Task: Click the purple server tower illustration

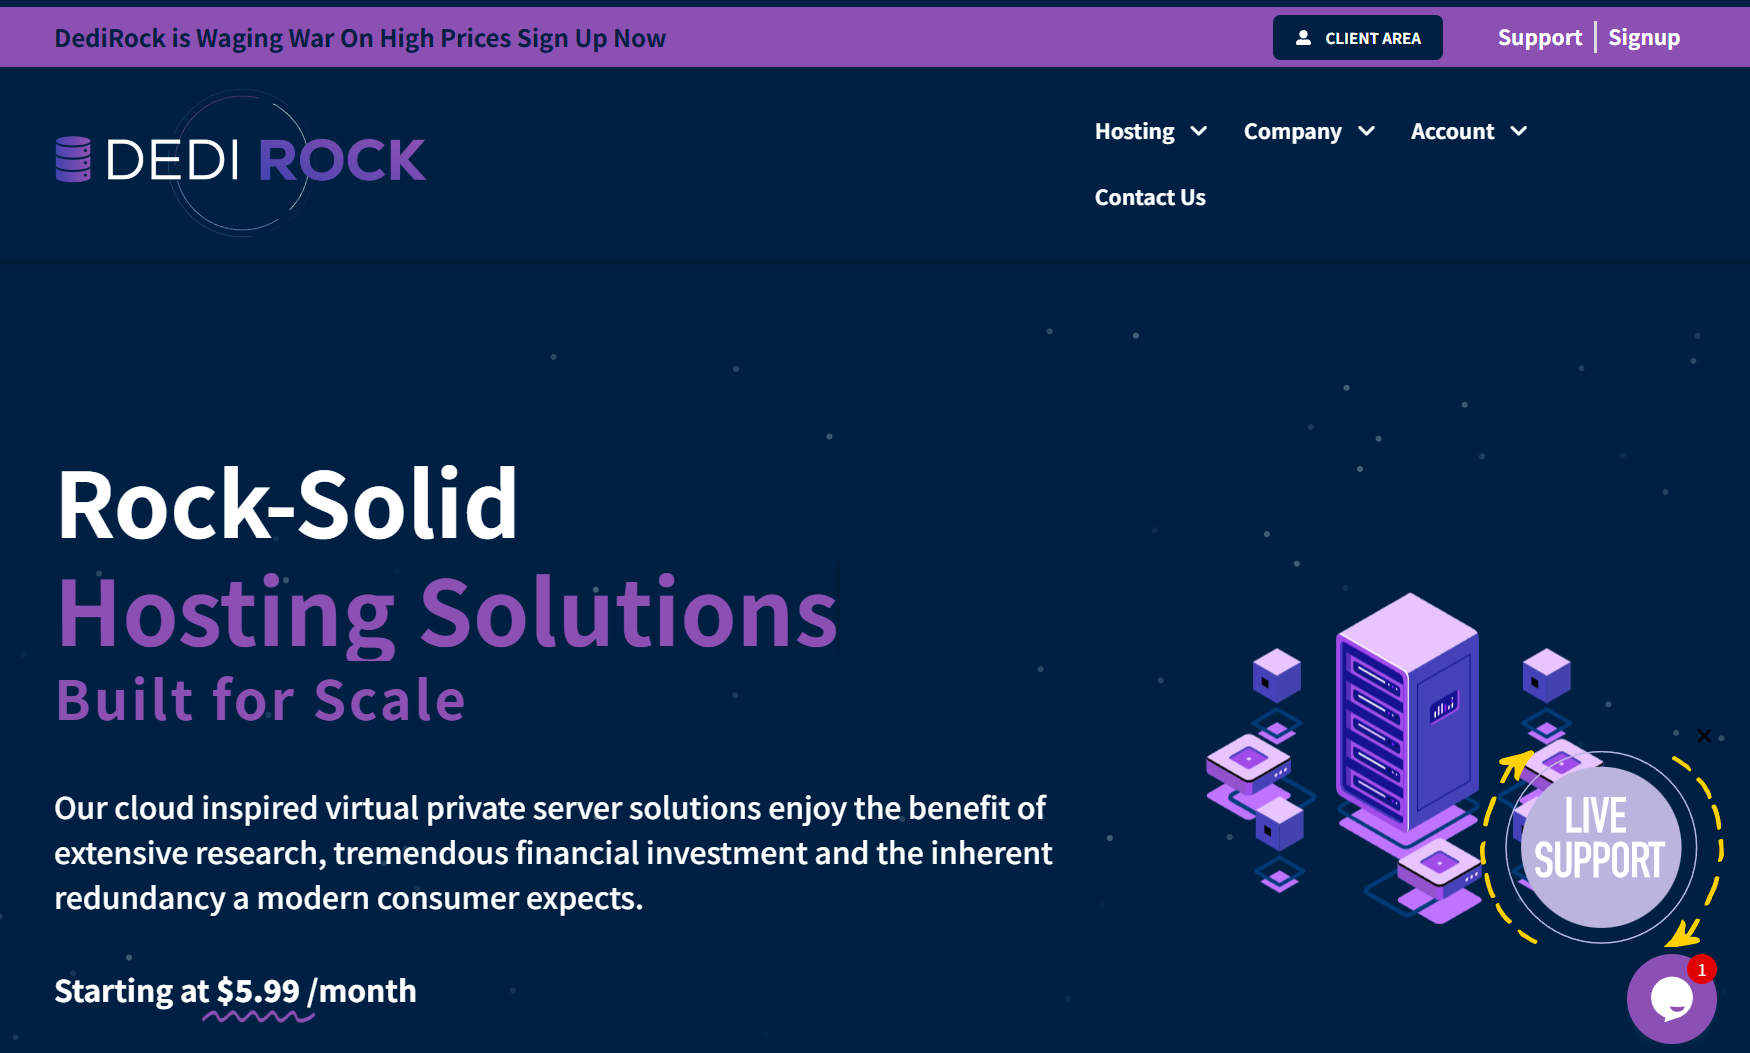Action: click(x=1407, y=713)
